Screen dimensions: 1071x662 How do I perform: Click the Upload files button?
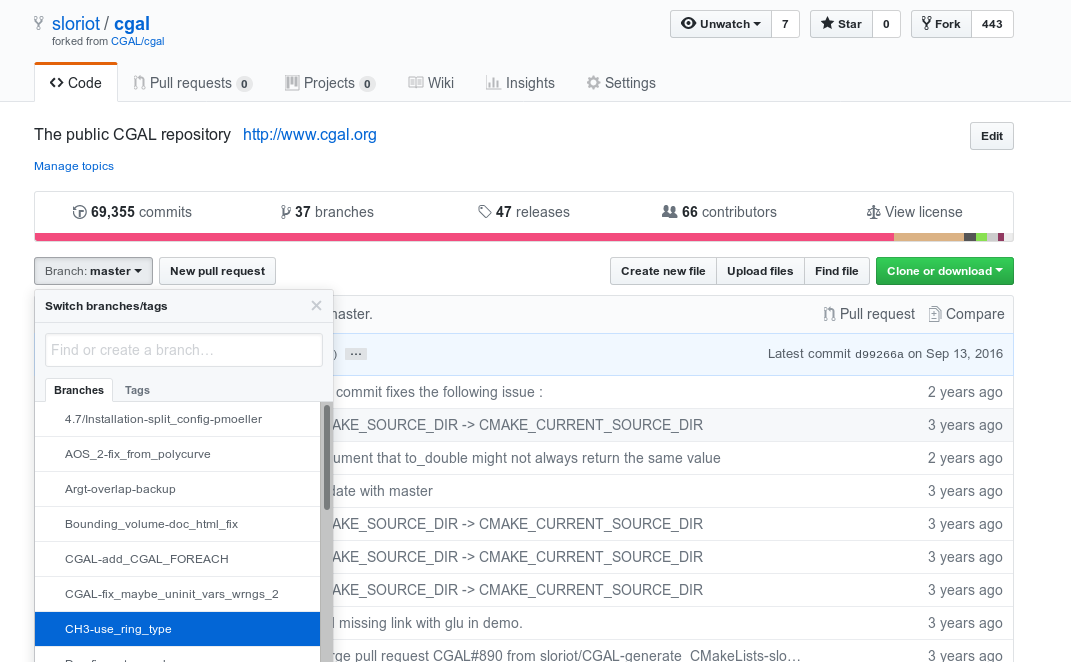point(760,271)
